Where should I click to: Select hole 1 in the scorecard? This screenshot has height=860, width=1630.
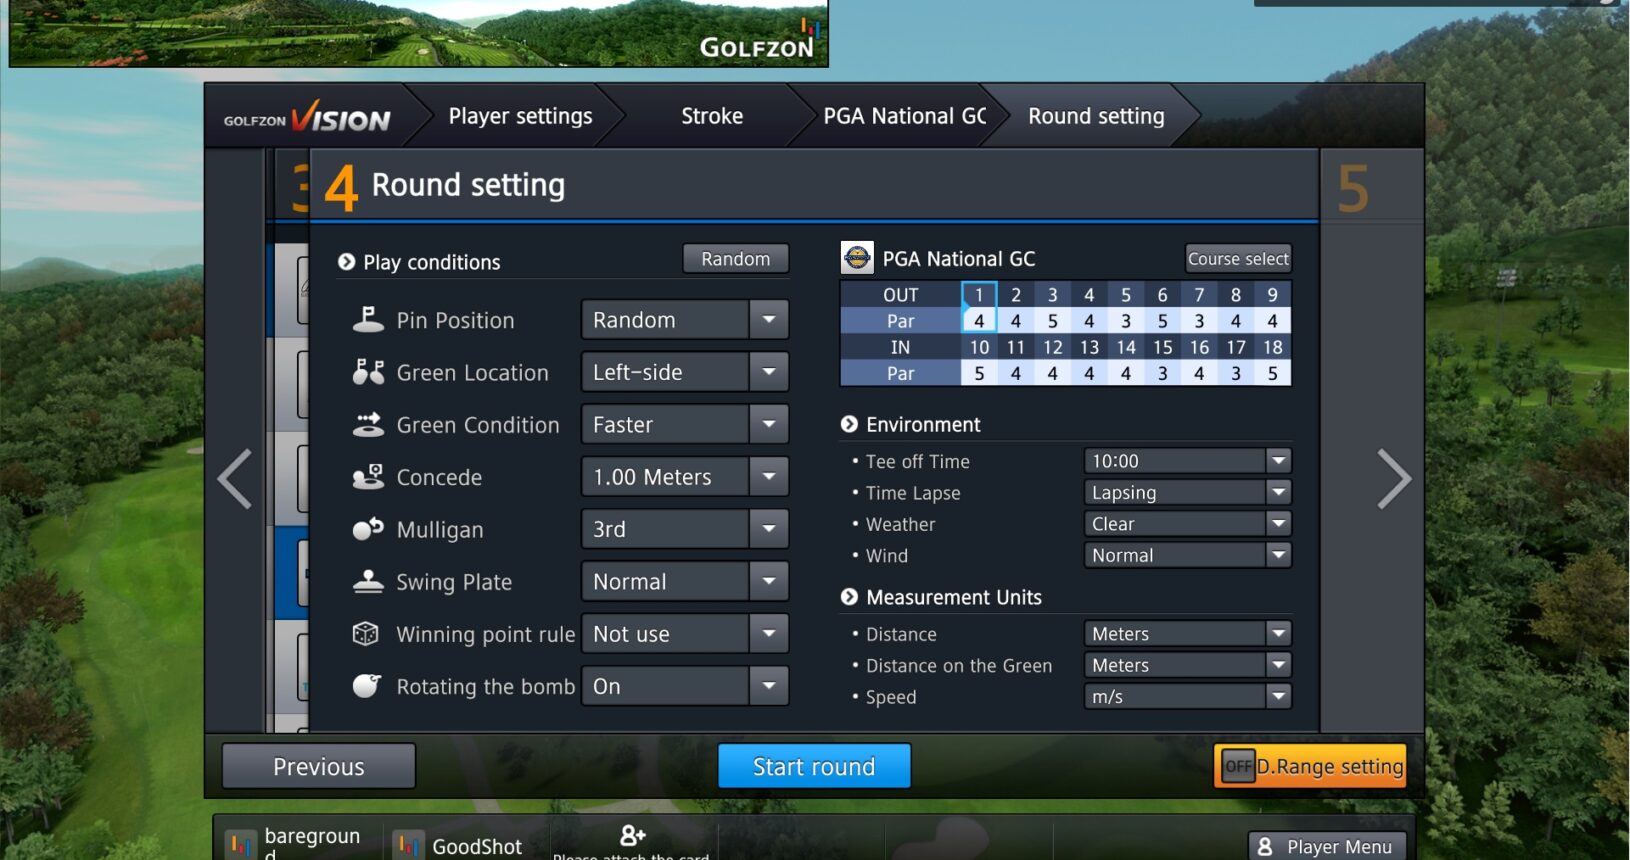[979, 295]
